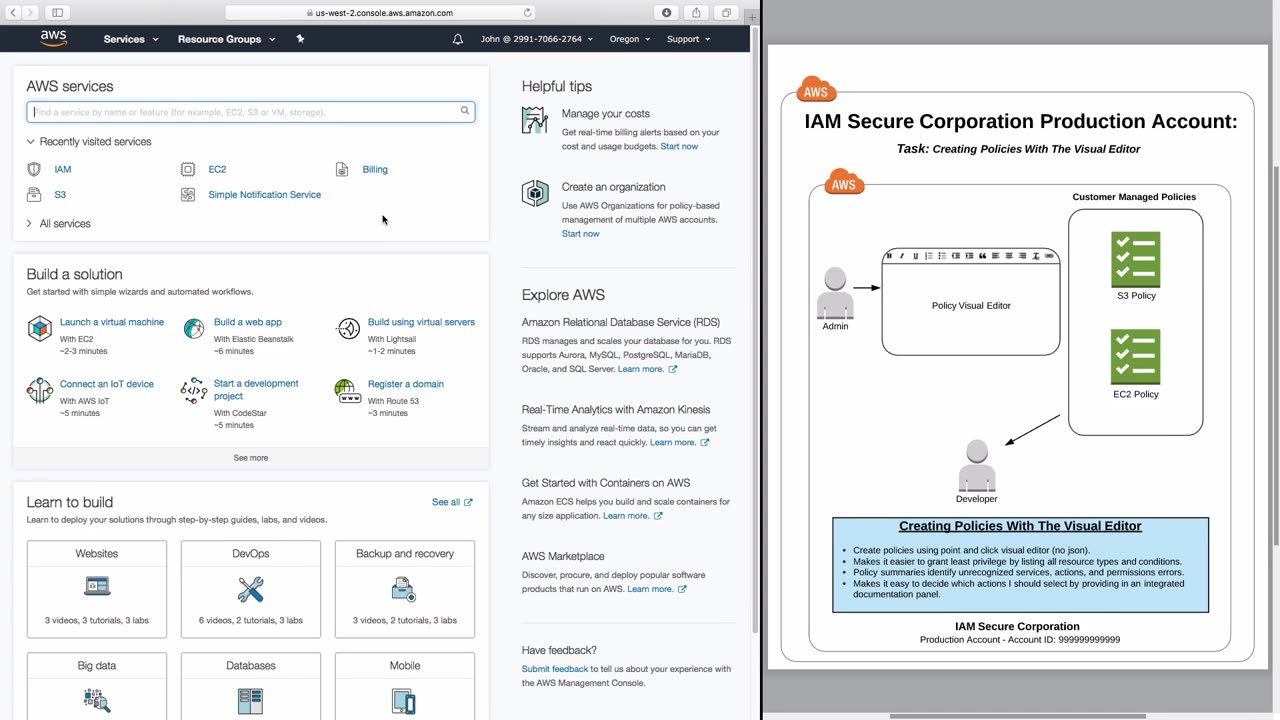Click the Submit feedback link
The width and height of the screenshot is (1280, 720).
pos(555,669)
